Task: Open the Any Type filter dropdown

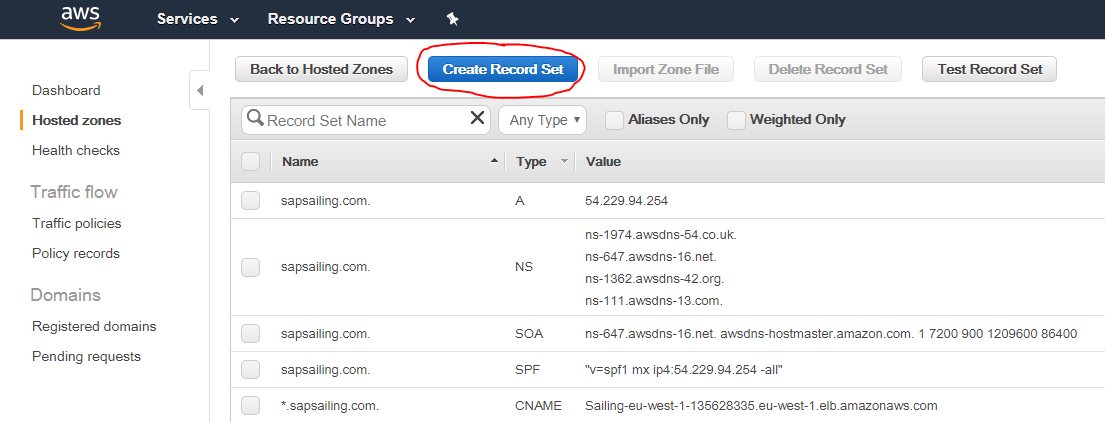Action: pyautogui.click(x=542, y=120)
